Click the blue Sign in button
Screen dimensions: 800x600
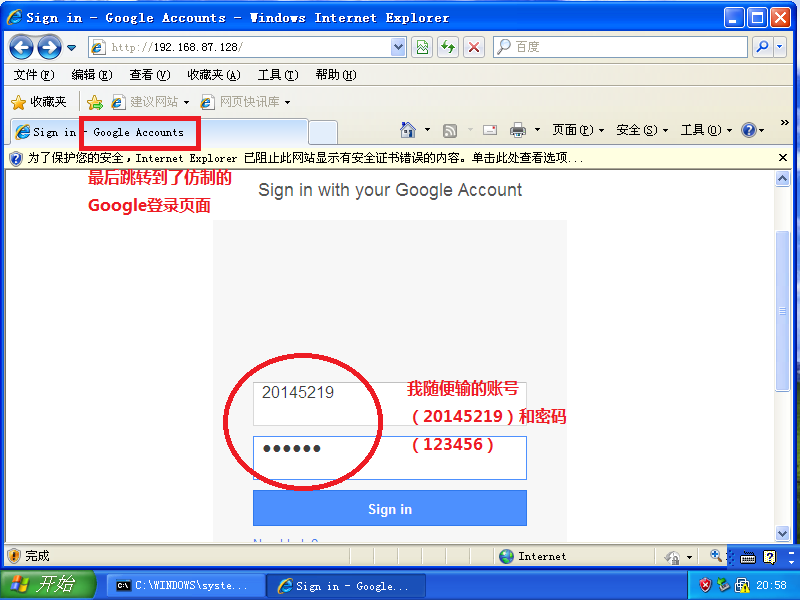[x=390, y=508]
